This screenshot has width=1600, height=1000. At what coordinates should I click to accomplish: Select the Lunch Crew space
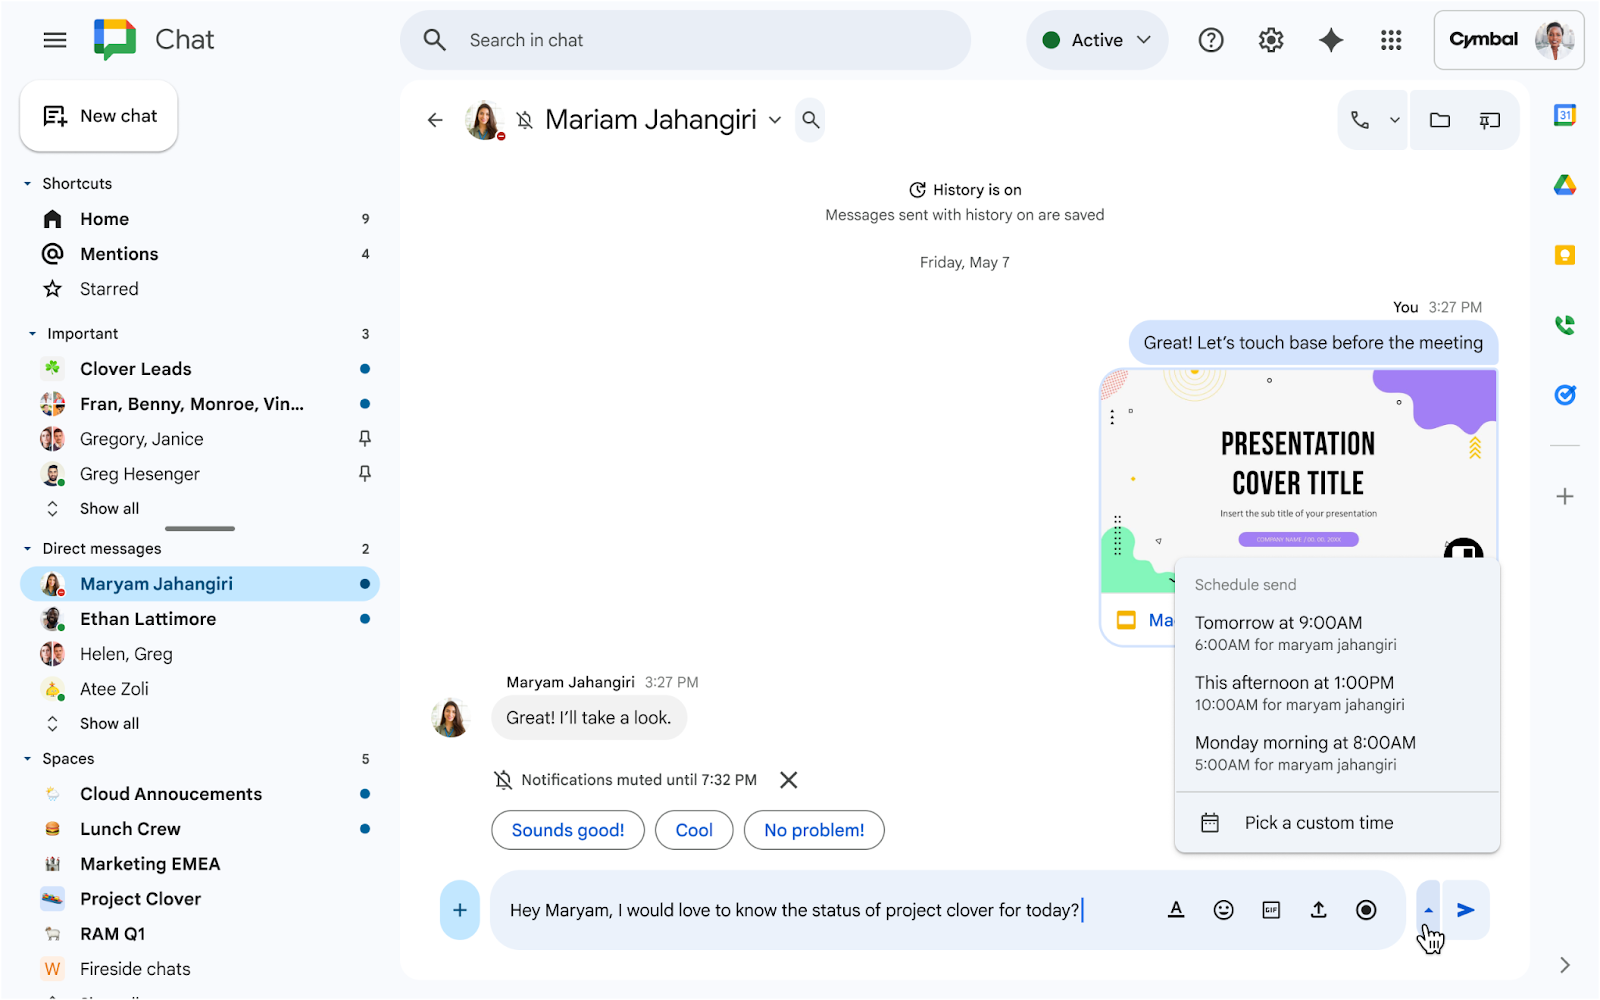pos(129,828)
